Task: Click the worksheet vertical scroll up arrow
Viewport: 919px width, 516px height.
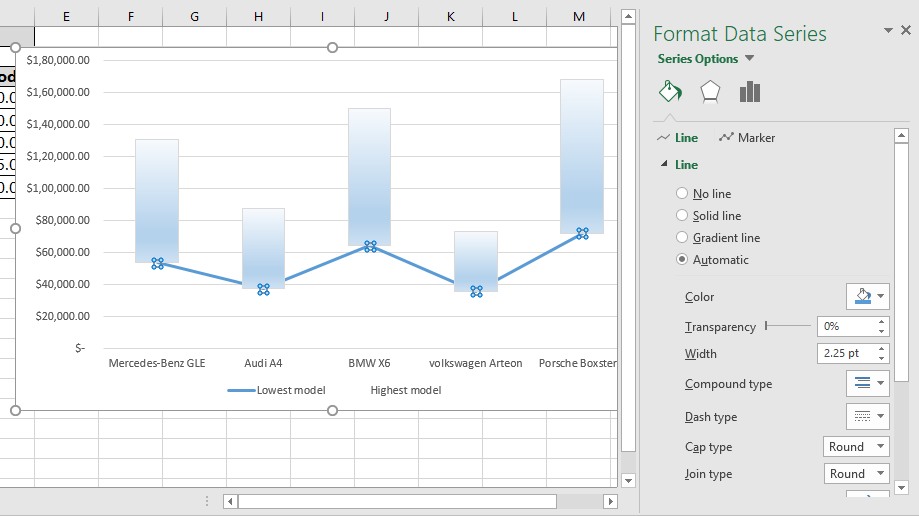Action: pyautogui.click(x=628, y=16)
